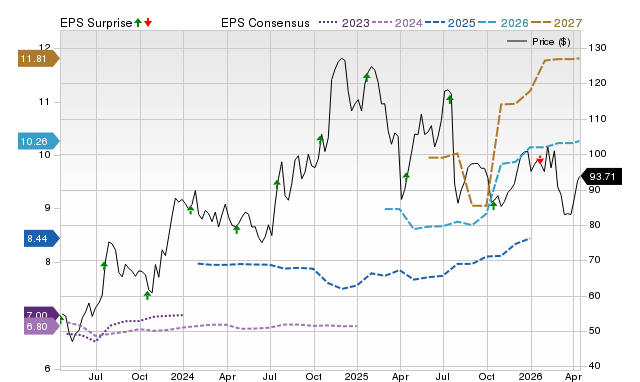Click the red EPS miss marker near 2026
Screen dimensions: 640x382
(540, 160)
